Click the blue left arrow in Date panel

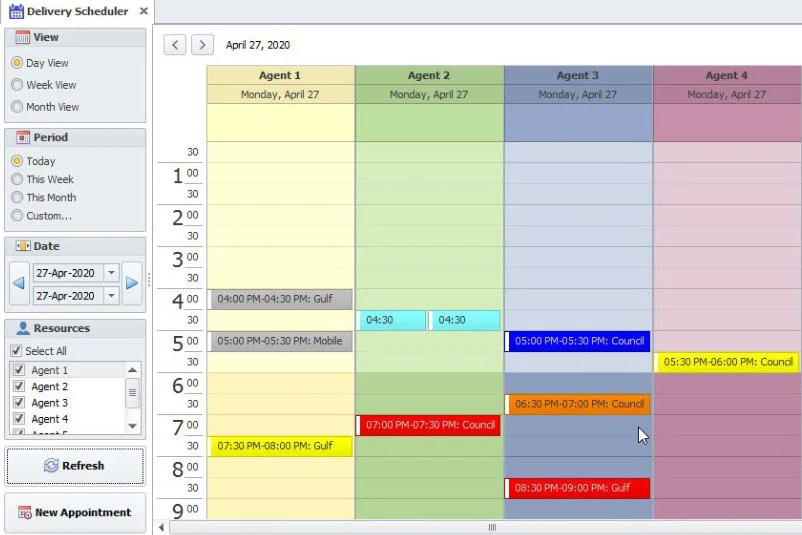pyautogui.click(x=18, y=284)
